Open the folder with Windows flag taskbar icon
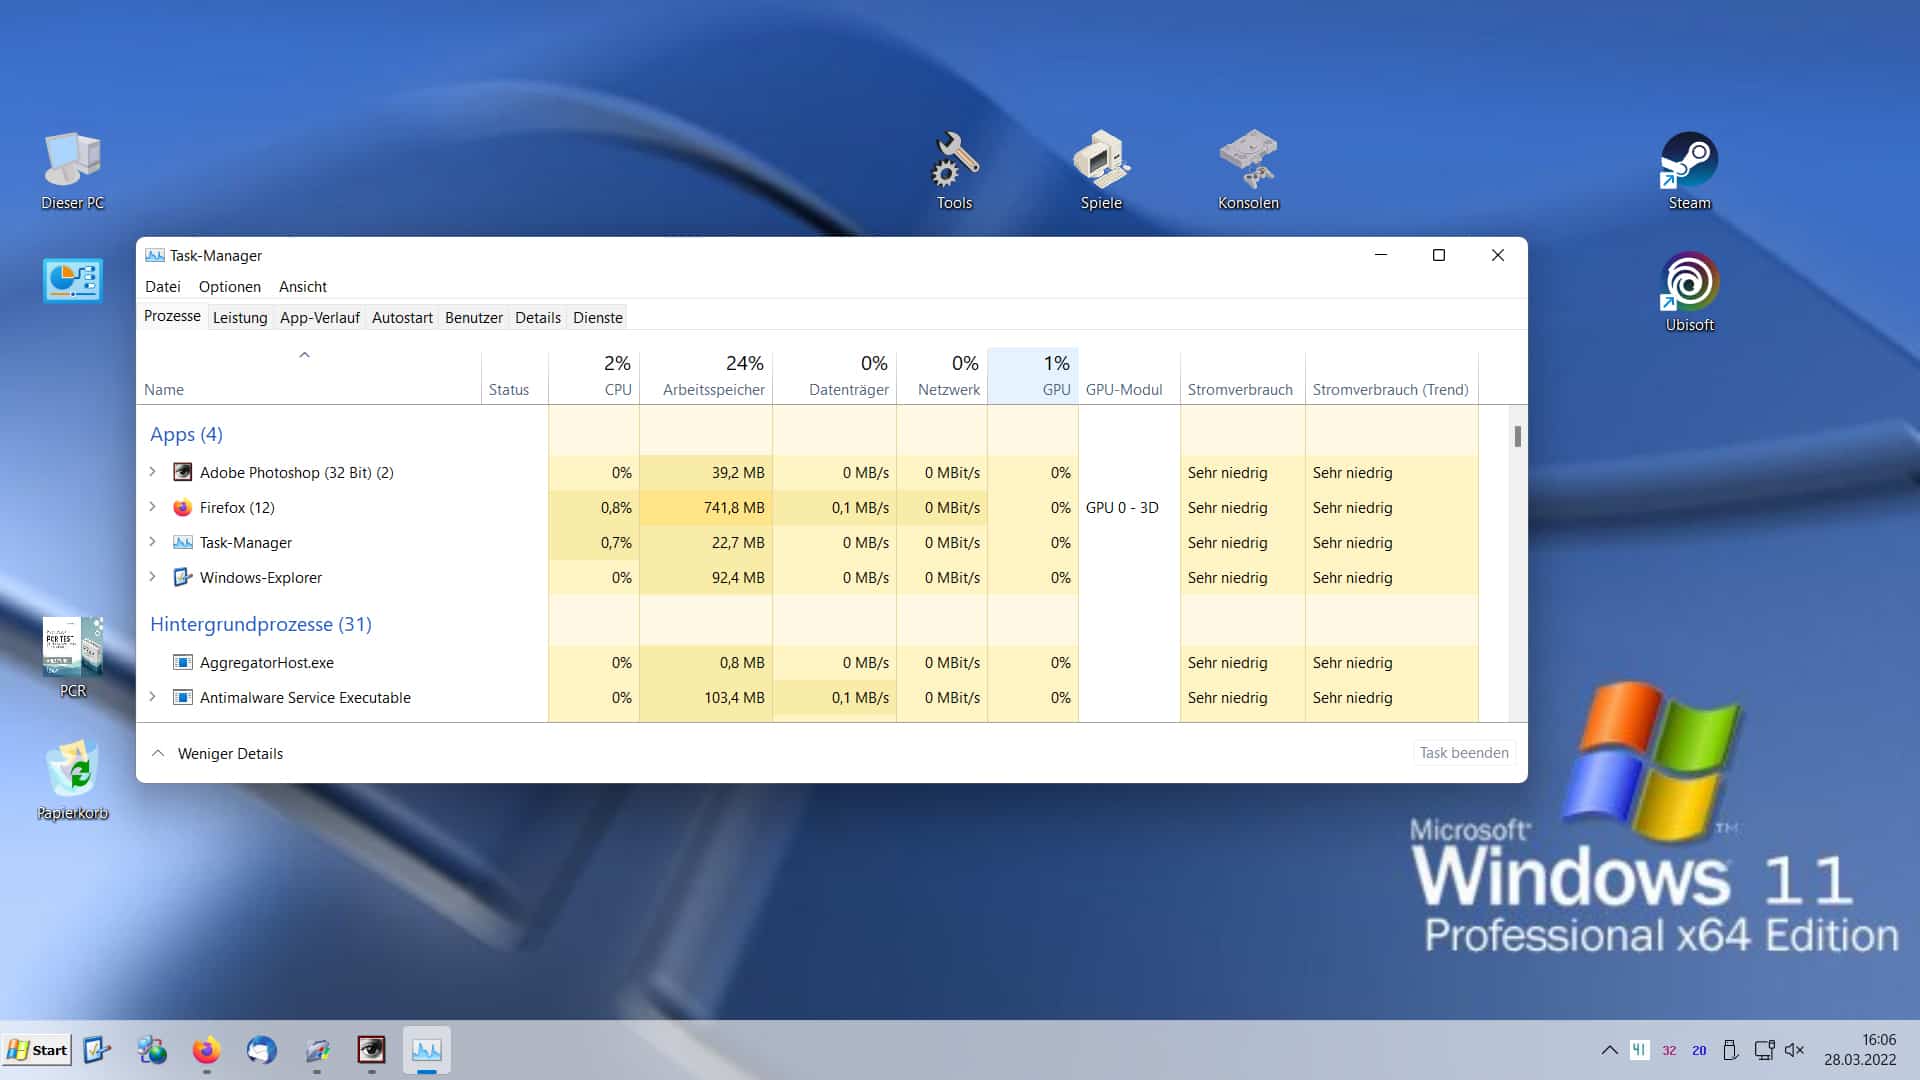The image size is (1920, 1080). coord(317,1050)
